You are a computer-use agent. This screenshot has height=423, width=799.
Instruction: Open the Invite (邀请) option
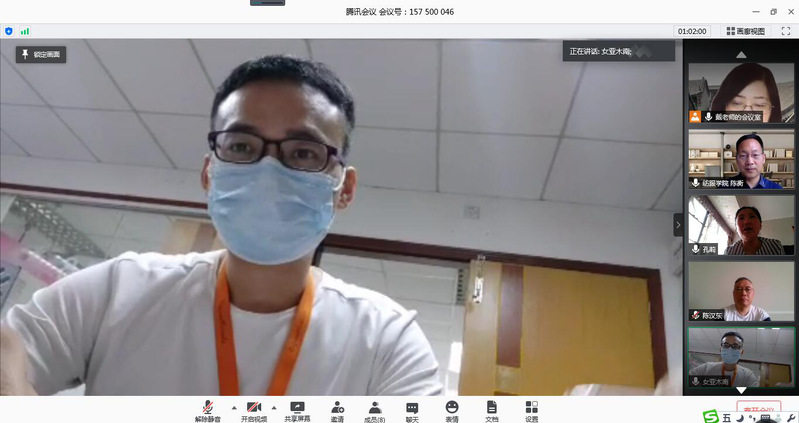click(x=337, y=409)
